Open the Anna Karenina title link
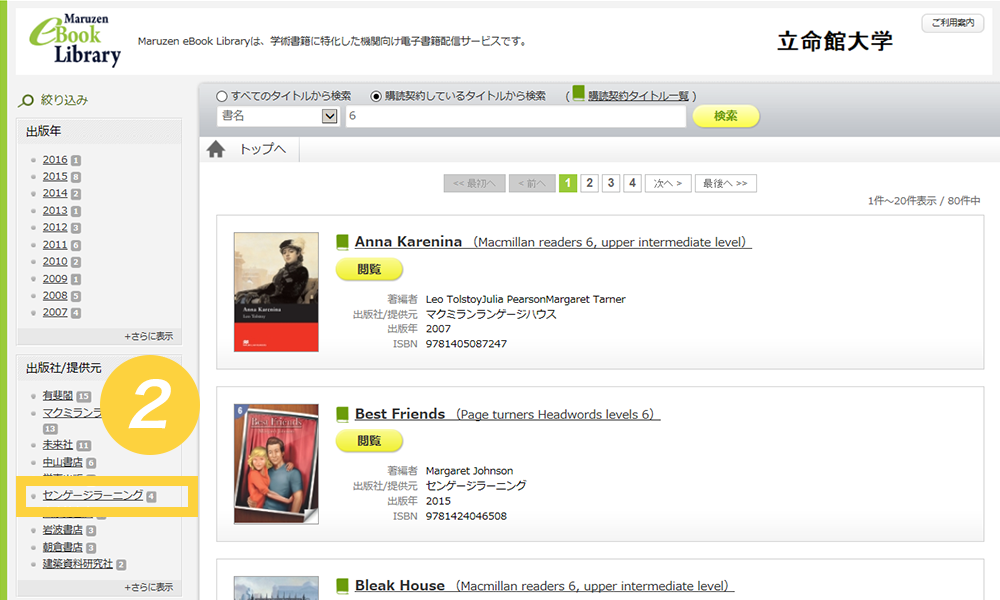The width and height of the screenshot is (1000, 600). 553,242
